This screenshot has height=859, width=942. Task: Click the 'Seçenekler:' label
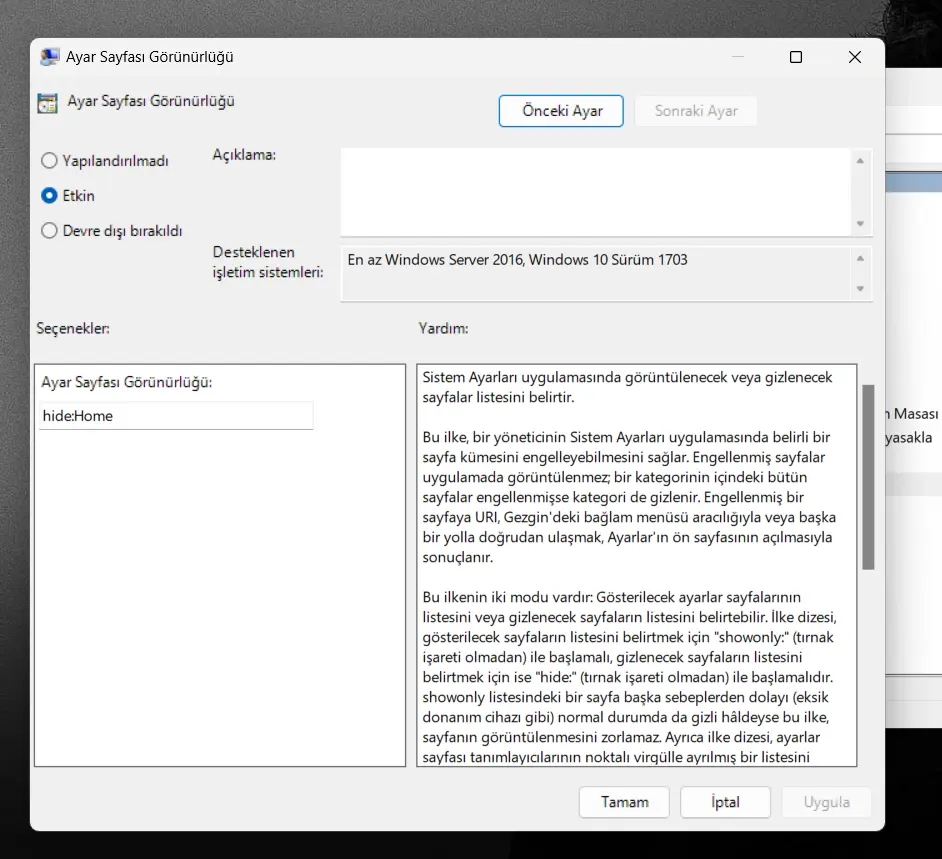click(73, 329)
